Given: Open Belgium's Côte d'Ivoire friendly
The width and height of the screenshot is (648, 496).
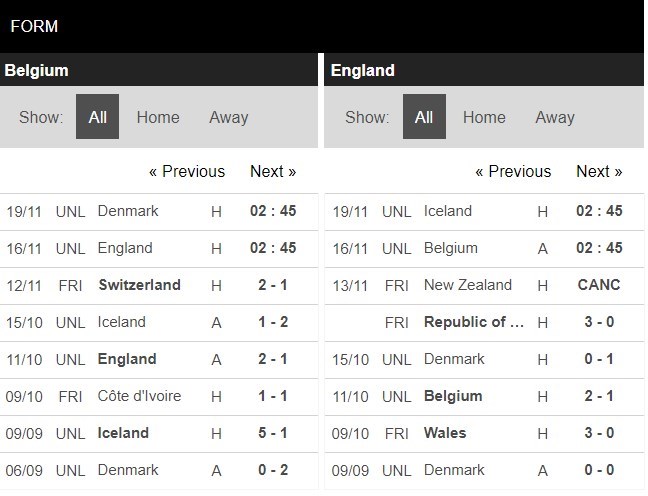Looking at the screenshot, I should point(139,396).
